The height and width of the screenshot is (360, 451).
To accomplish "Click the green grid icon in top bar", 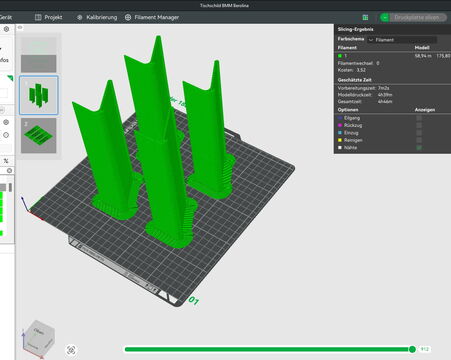I will (365, 17).
